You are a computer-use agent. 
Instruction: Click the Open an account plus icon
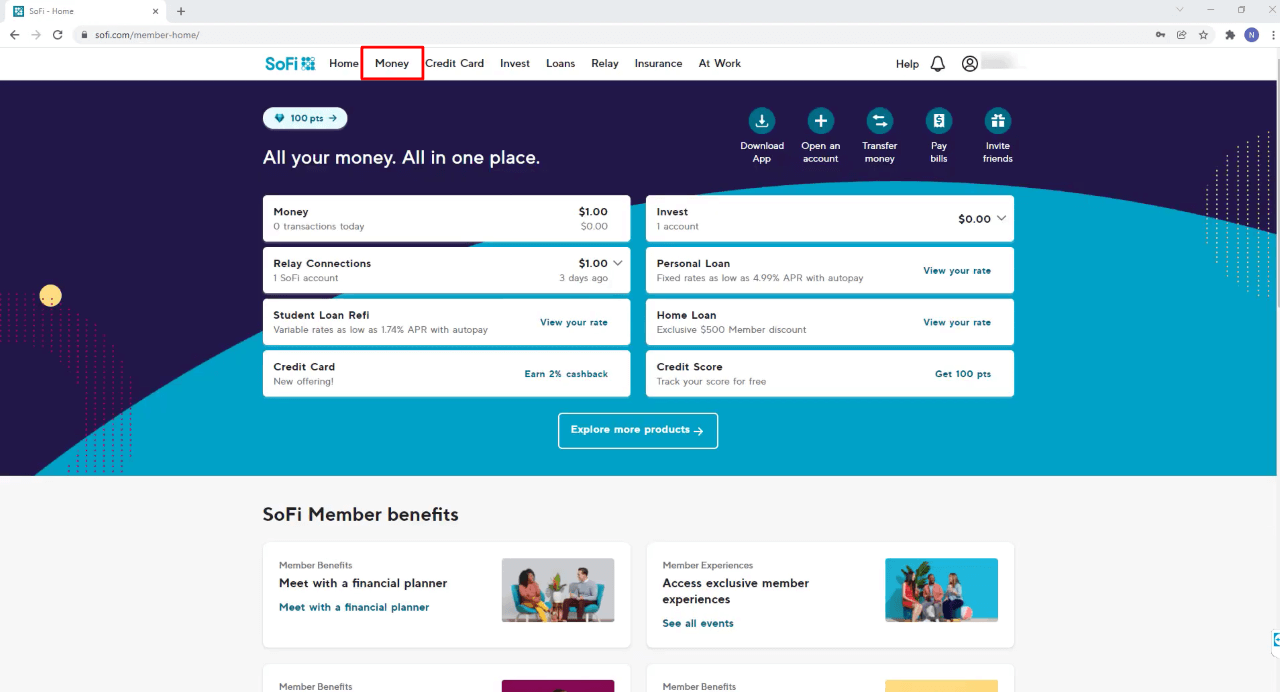pos(820,121)
